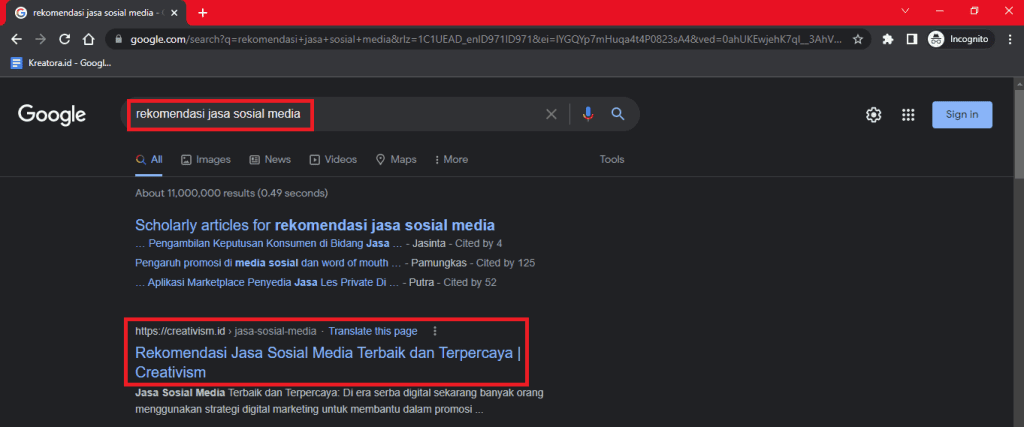The width and height of the screenshot is (1024, 427).
Task: Open Pengaruh promosi di media sosial article
Action: click(x=268, y=263)
